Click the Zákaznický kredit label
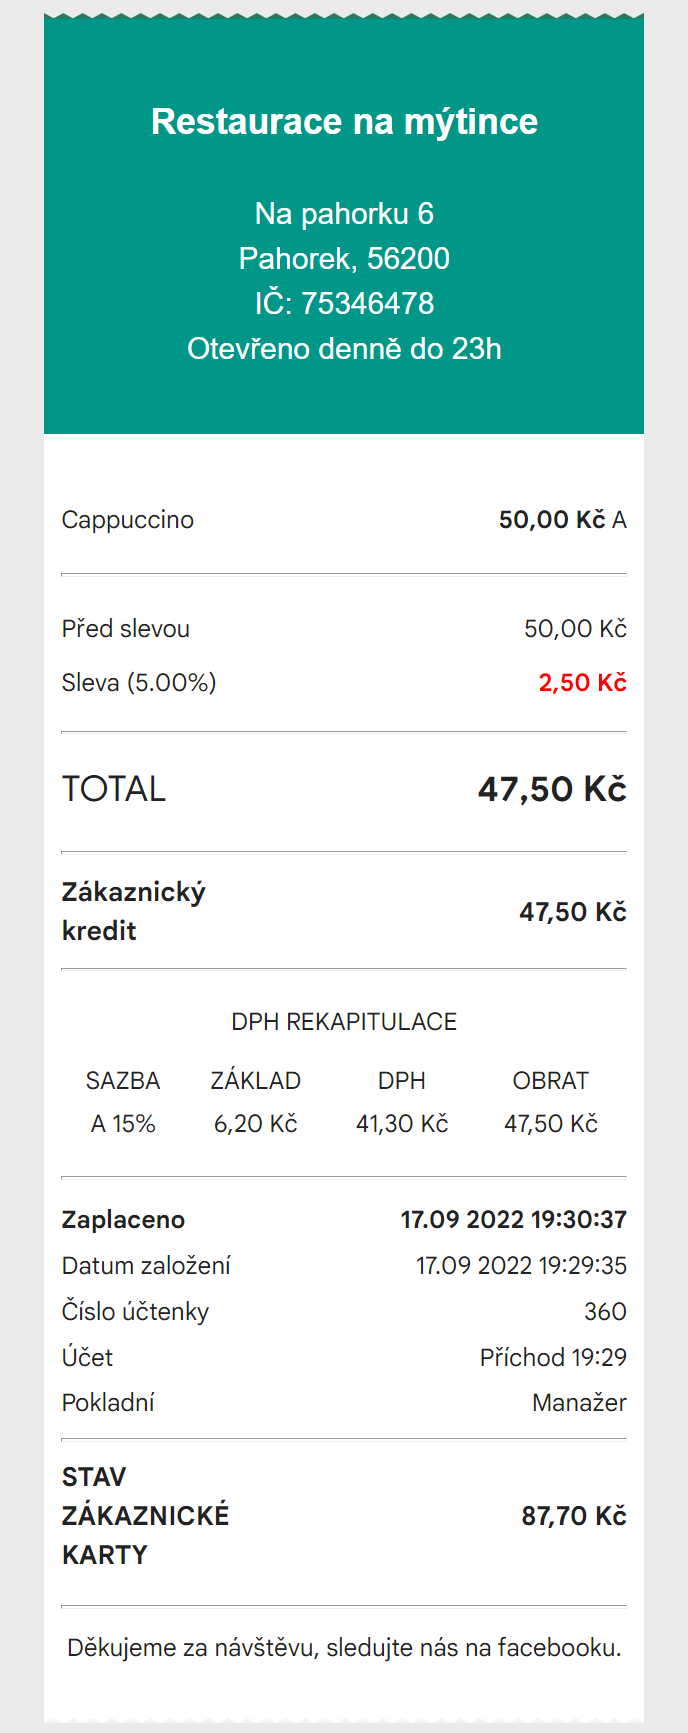The width and height of the screenshot is (688, 1733). tap(134, 911)
